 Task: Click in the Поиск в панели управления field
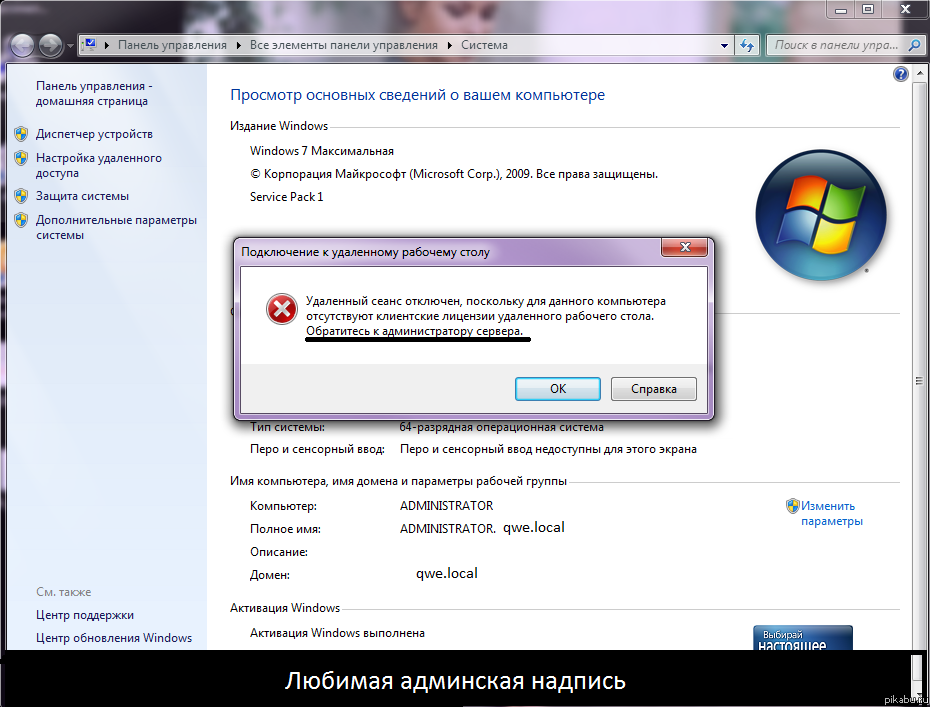tap(835, 45)
